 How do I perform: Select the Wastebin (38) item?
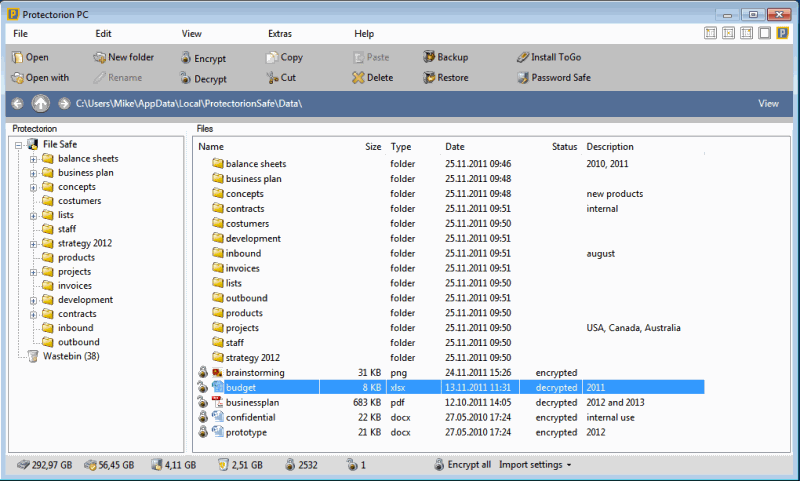tap(64, 356)
